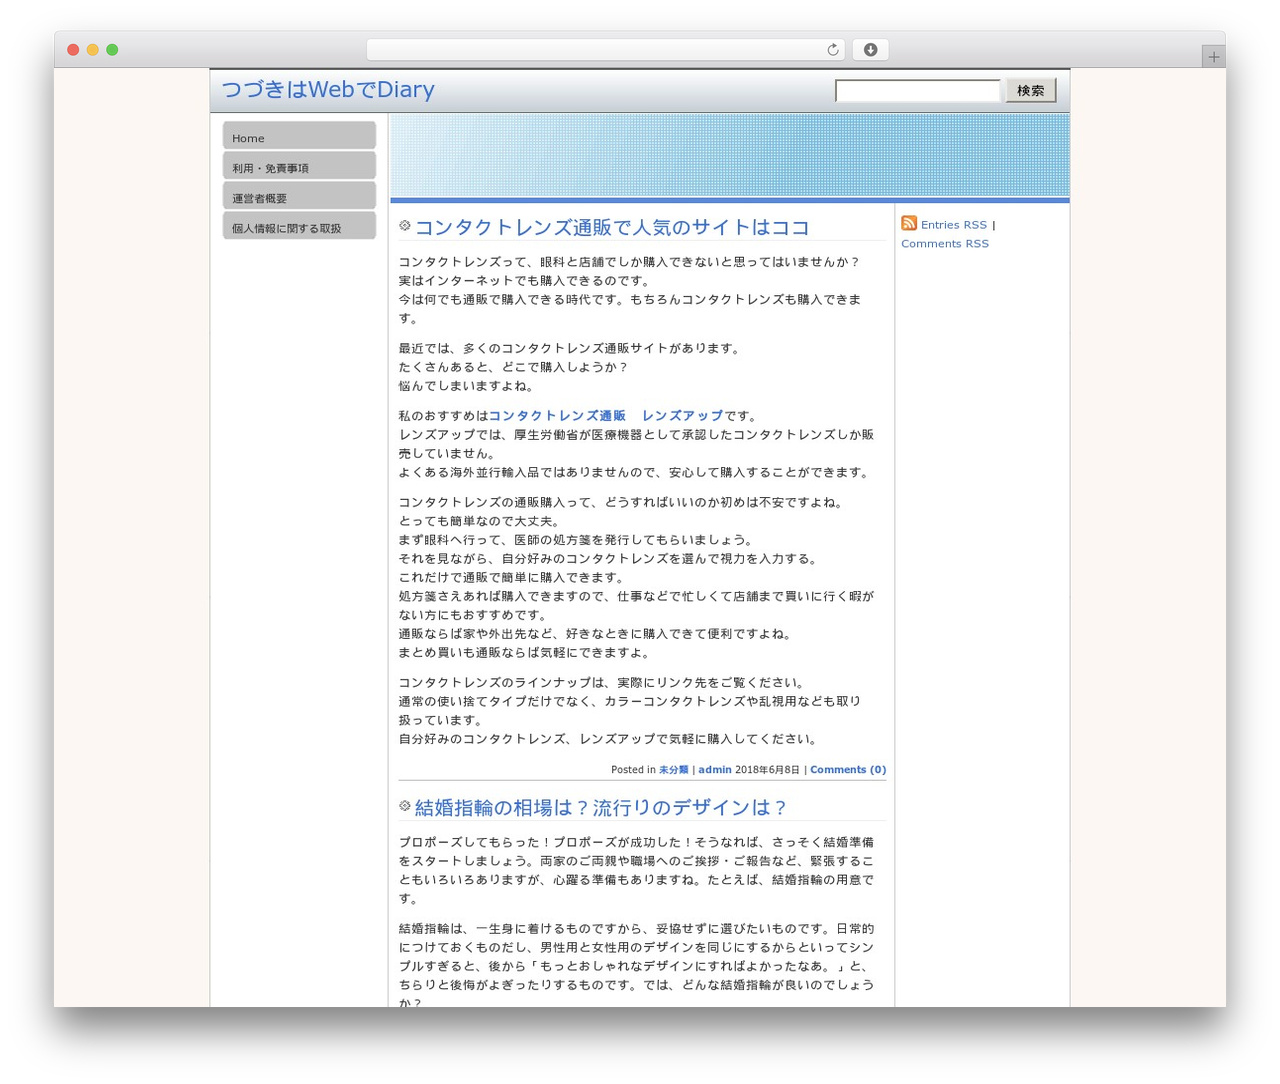Reload page using browser refresh icon
The height and width of the screenshot is (1084, 1280).
tap(833, 49)
